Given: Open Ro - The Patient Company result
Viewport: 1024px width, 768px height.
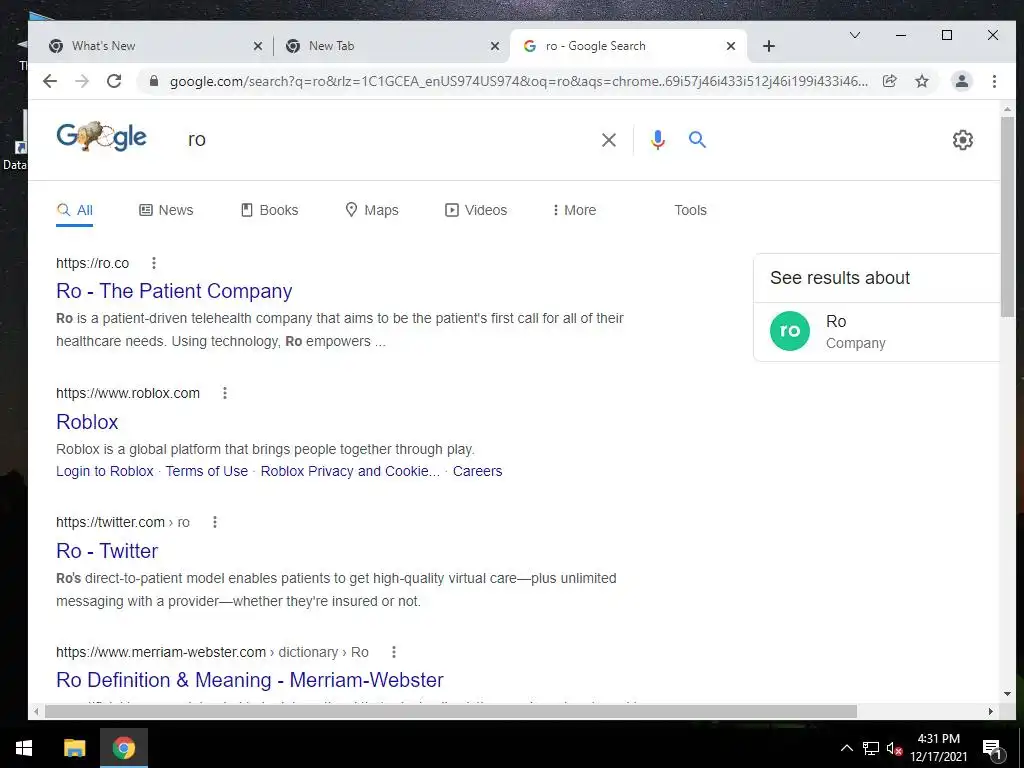Looking at the screenshot, I should 174,291.
